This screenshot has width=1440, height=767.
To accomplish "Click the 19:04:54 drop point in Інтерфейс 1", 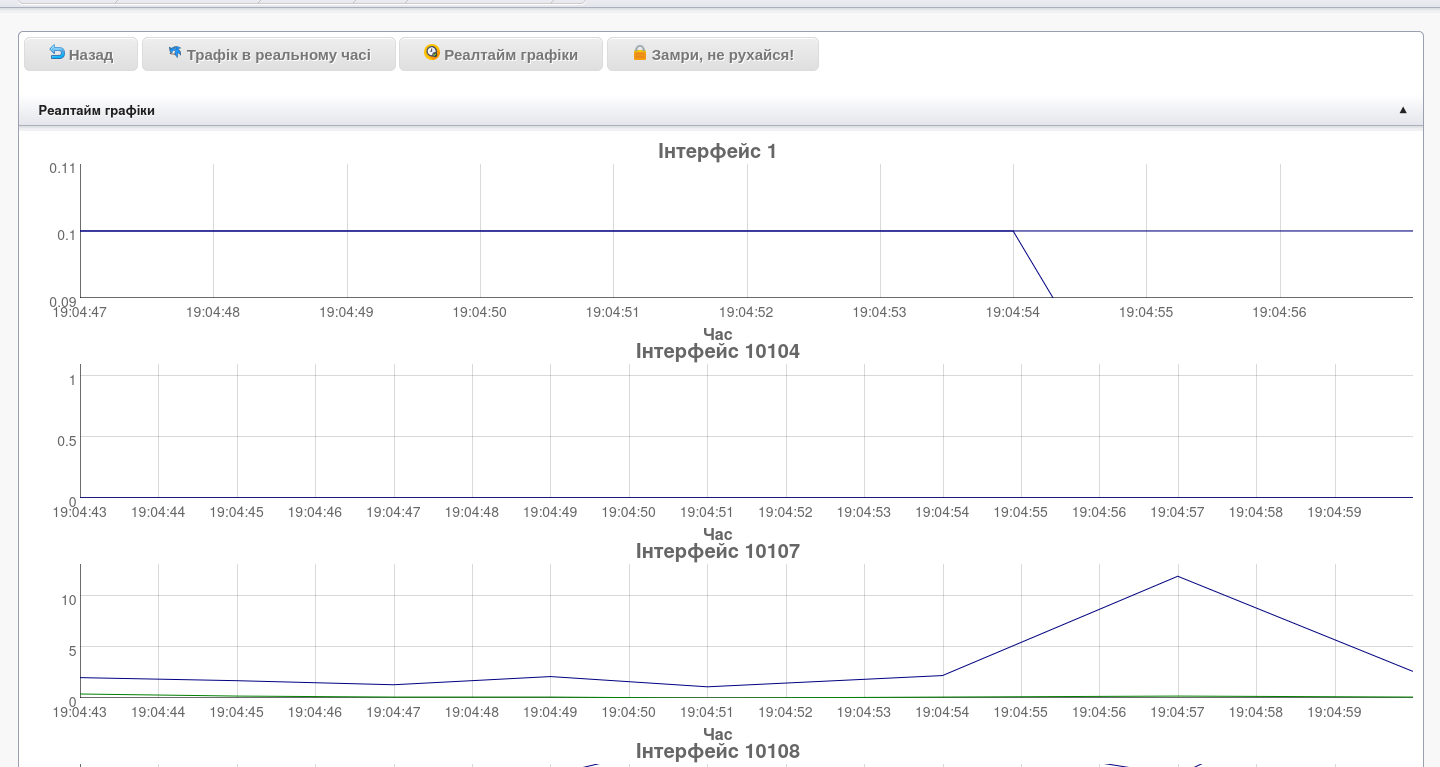I will 1013,231.
